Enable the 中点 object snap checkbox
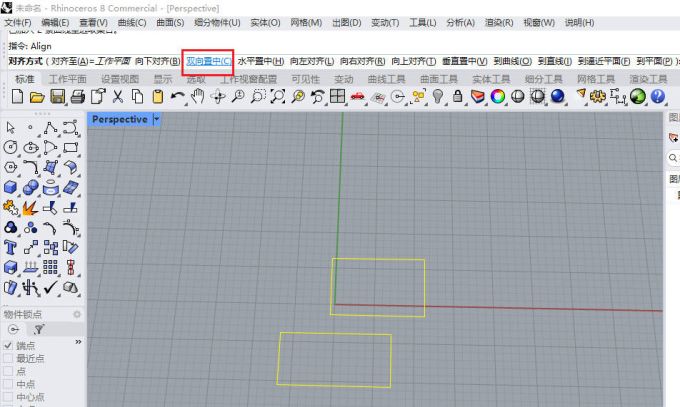Image resolution: width=680 pixels, height=407 pixels. coord(9,384)
